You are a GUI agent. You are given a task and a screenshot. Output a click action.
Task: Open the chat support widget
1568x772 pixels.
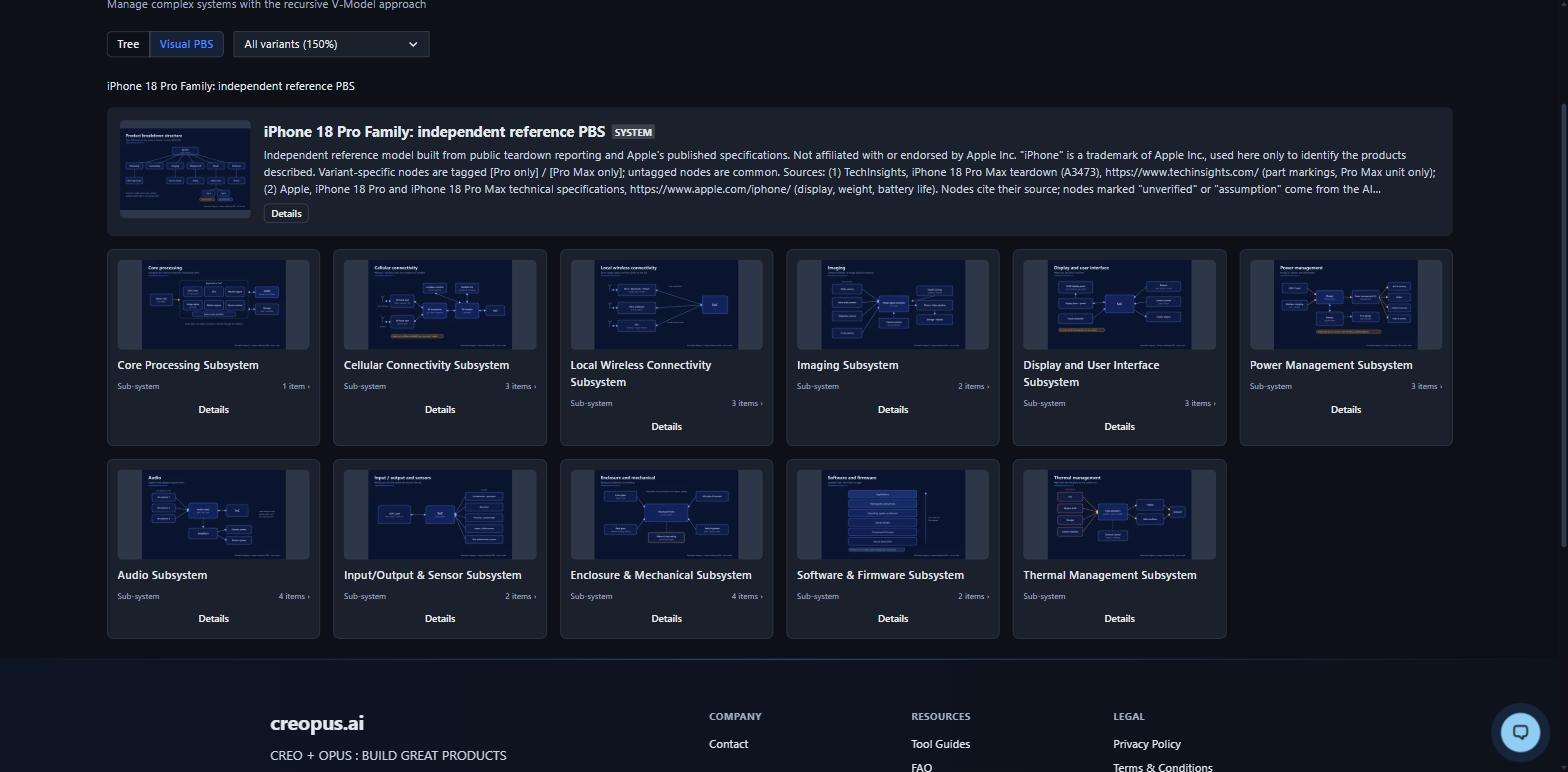1520,732
